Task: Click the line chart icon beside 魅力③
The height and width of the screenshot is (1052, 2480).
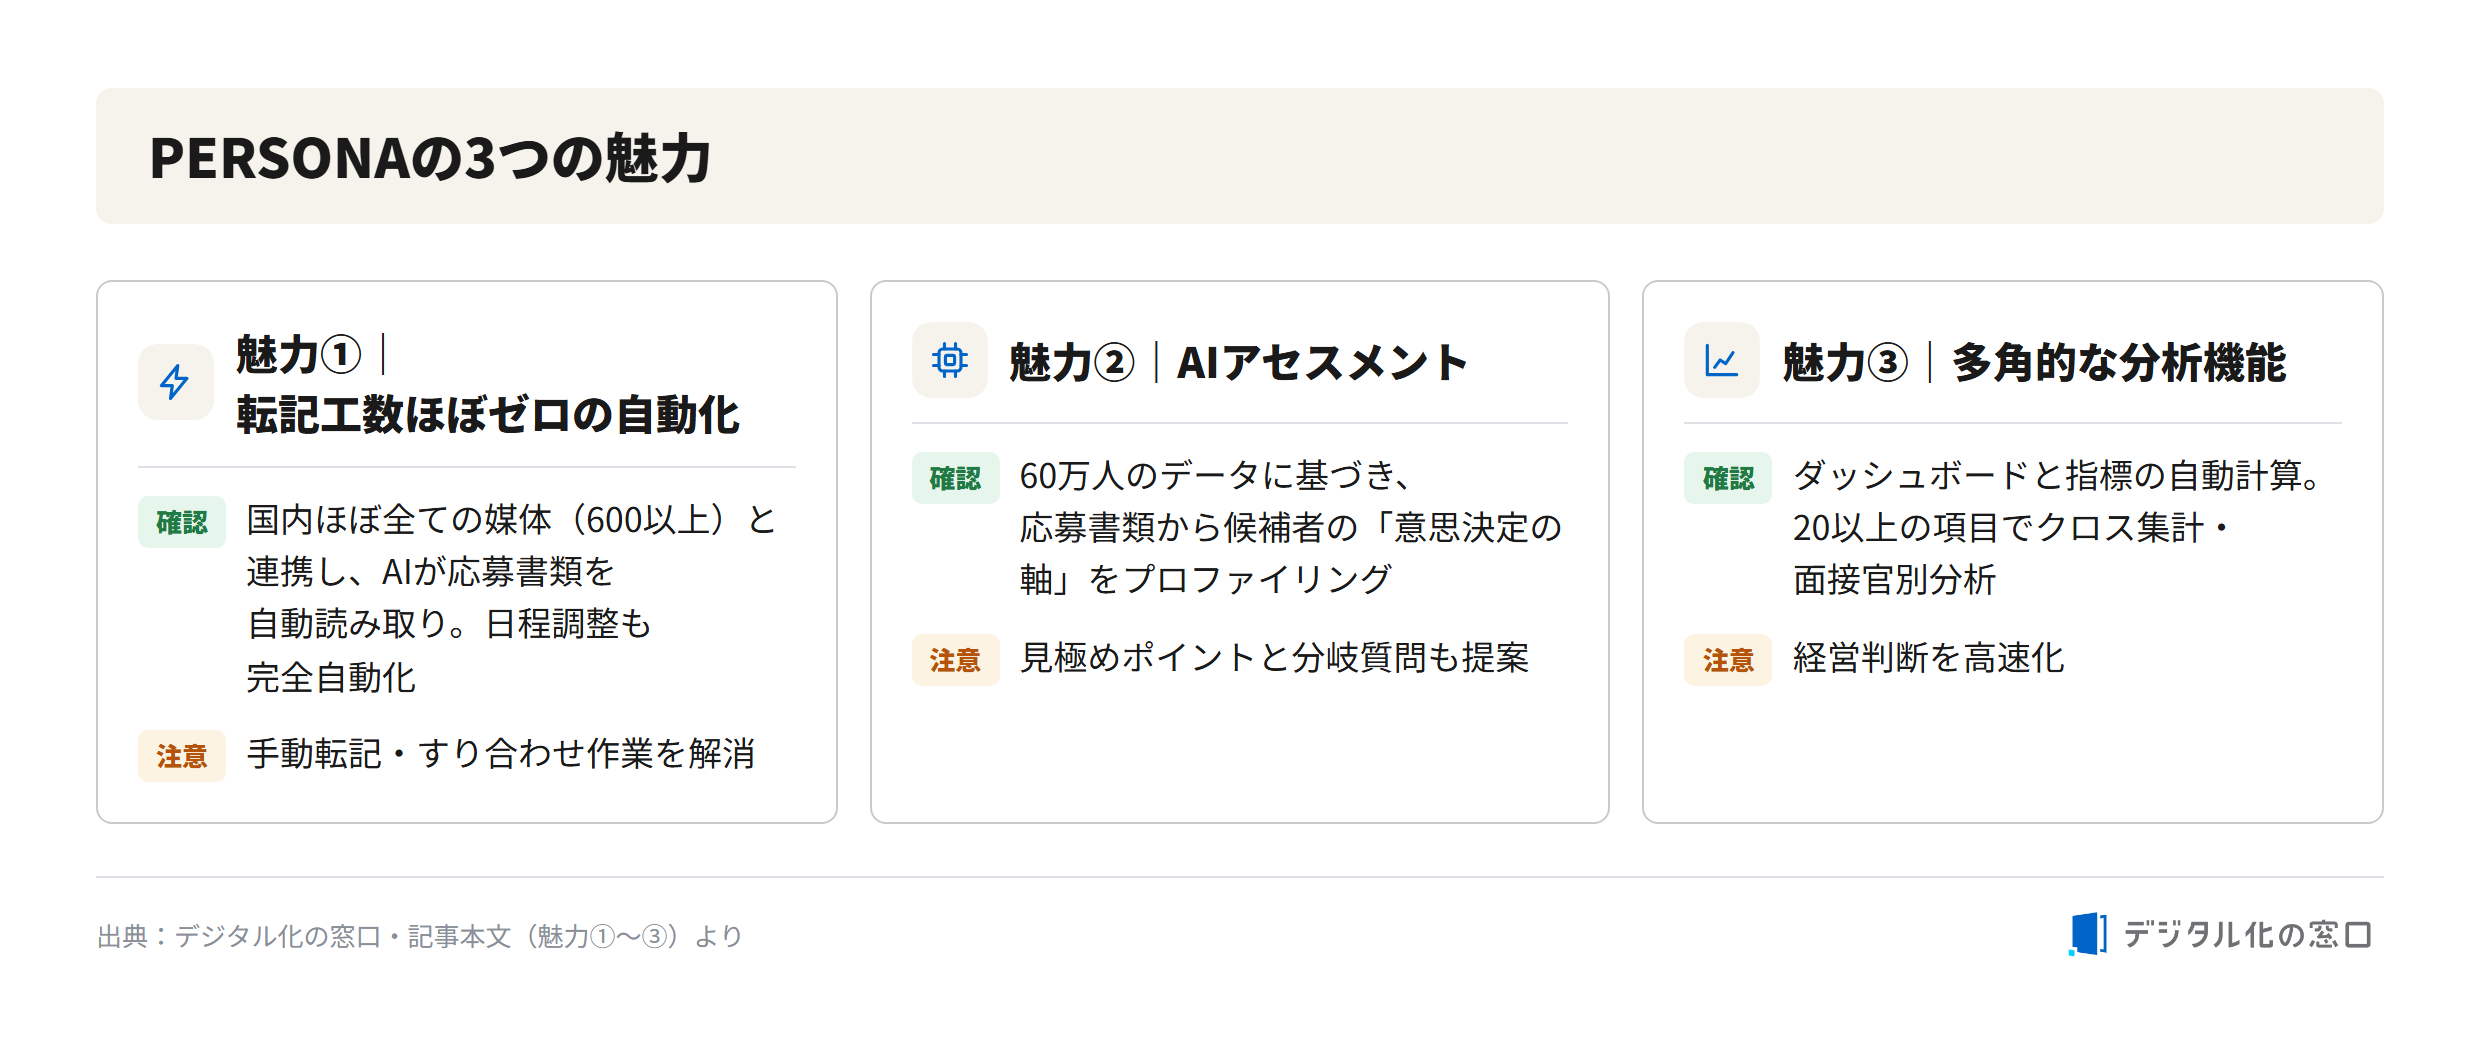Action: [1721, 360]
